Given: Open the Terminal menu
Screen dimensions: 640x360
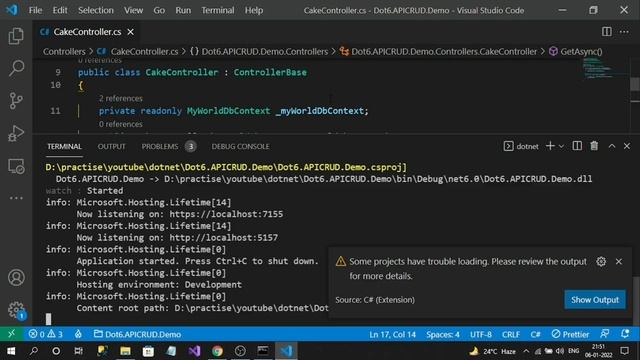Looking at the screenshot, I should (x=218, y=10).
